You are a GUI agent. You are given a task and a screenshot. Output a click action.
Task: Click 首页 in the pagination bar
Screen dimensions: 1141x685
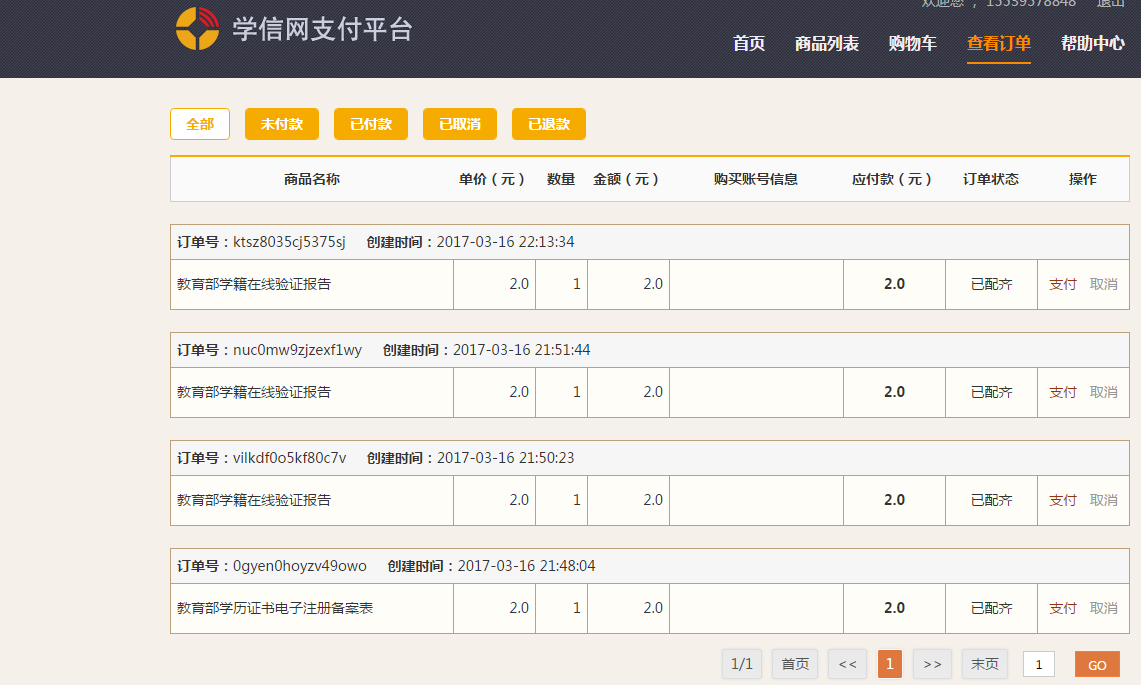point(794,663)
